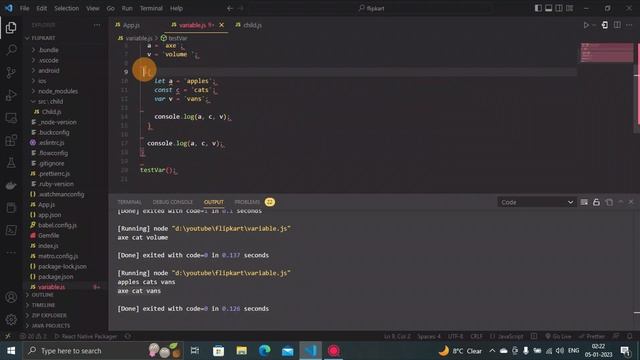640x360 pixels.
Task: Go back using title bar arrow
Action: pyautogui.click(x=230, y=8)
